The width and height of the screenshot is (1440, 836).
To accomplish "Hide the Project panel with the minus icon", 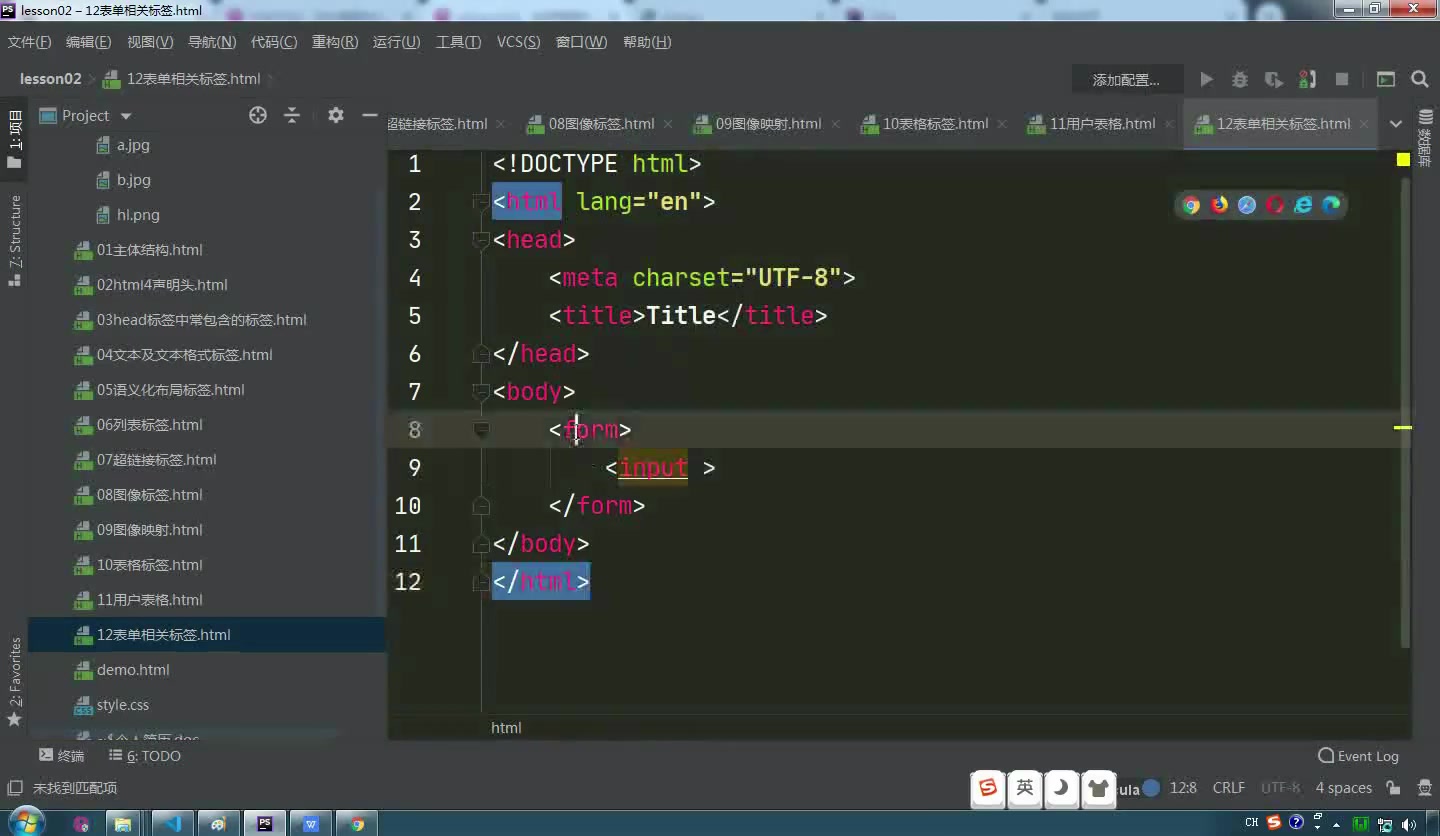I will (369, 115).
